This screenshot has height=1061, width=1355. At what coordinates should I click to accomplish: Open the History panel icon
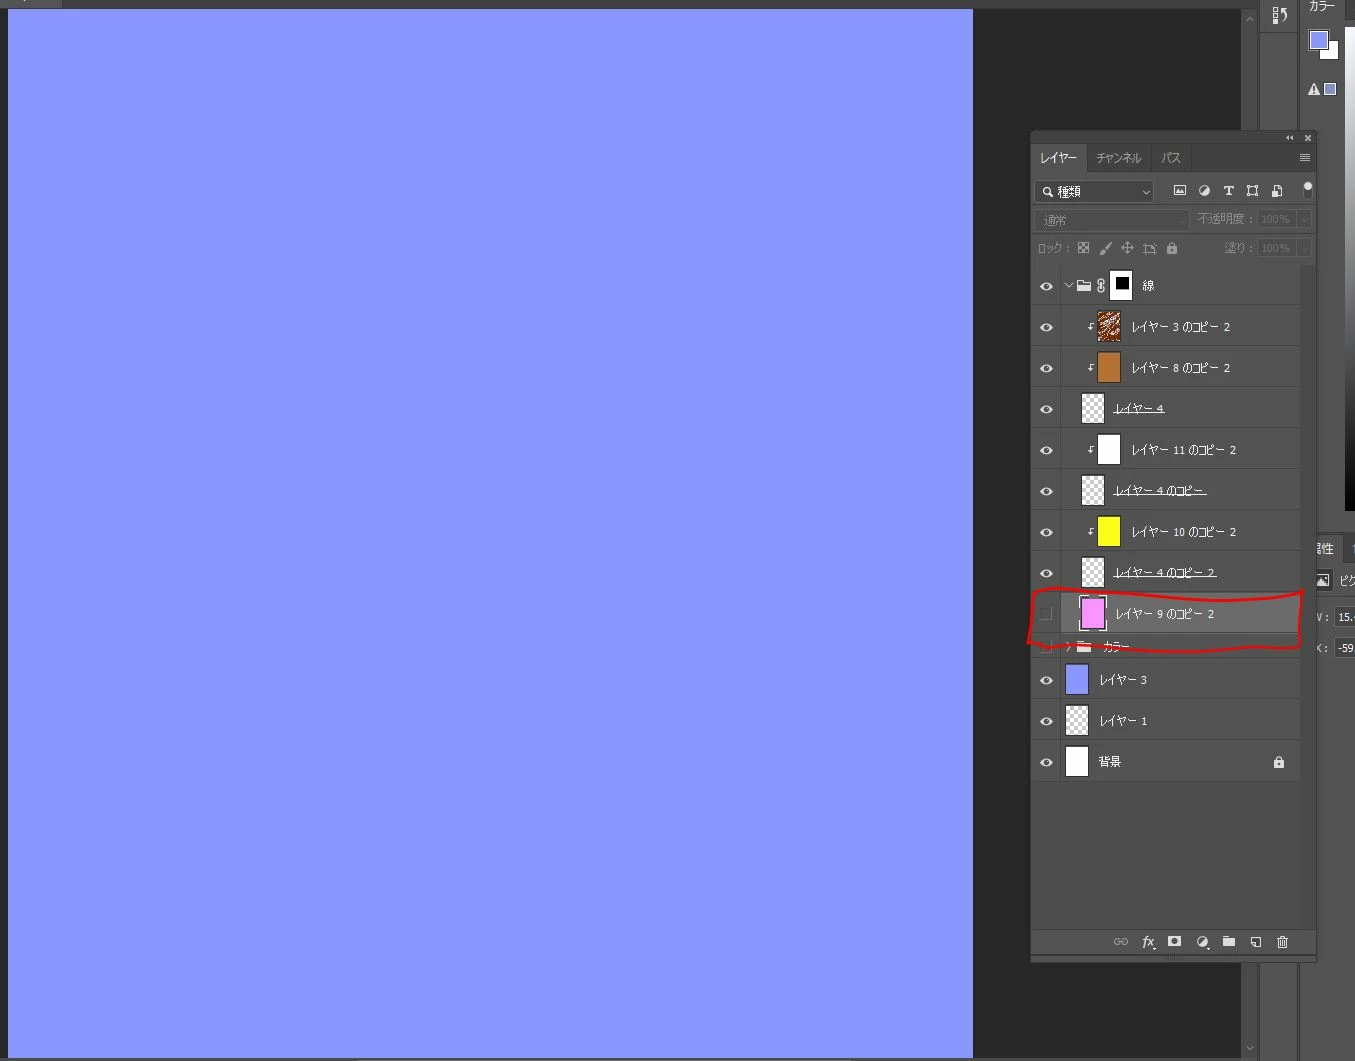coord(1279,15)
